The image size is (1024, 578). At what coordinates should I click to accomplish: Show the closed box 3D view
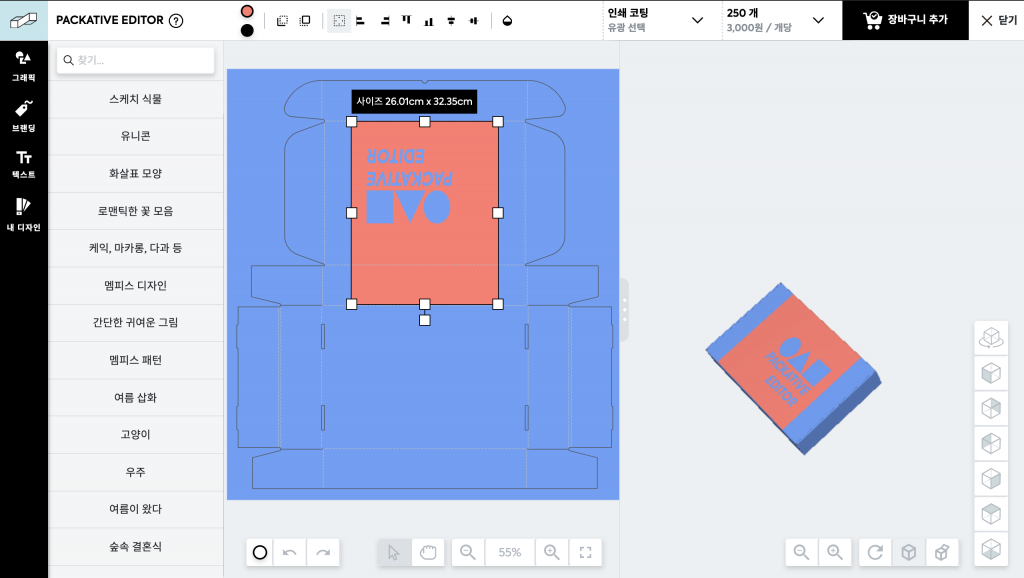coord(908,553)
